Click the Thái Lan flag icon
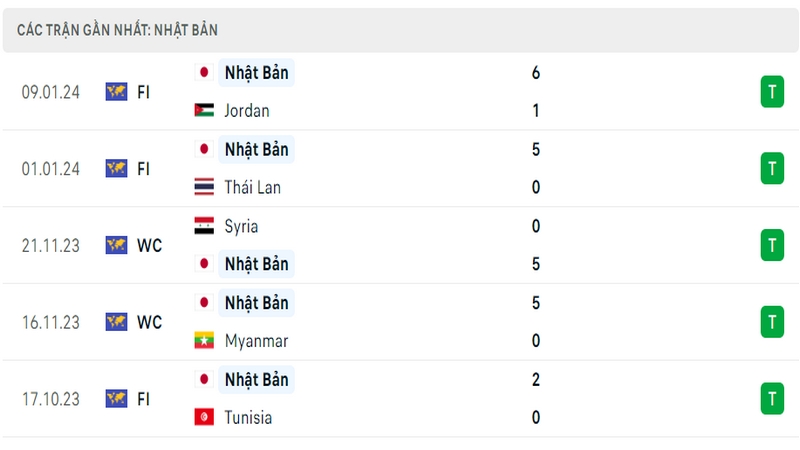Screen dimensions: 800x450 tap(204, 187)
